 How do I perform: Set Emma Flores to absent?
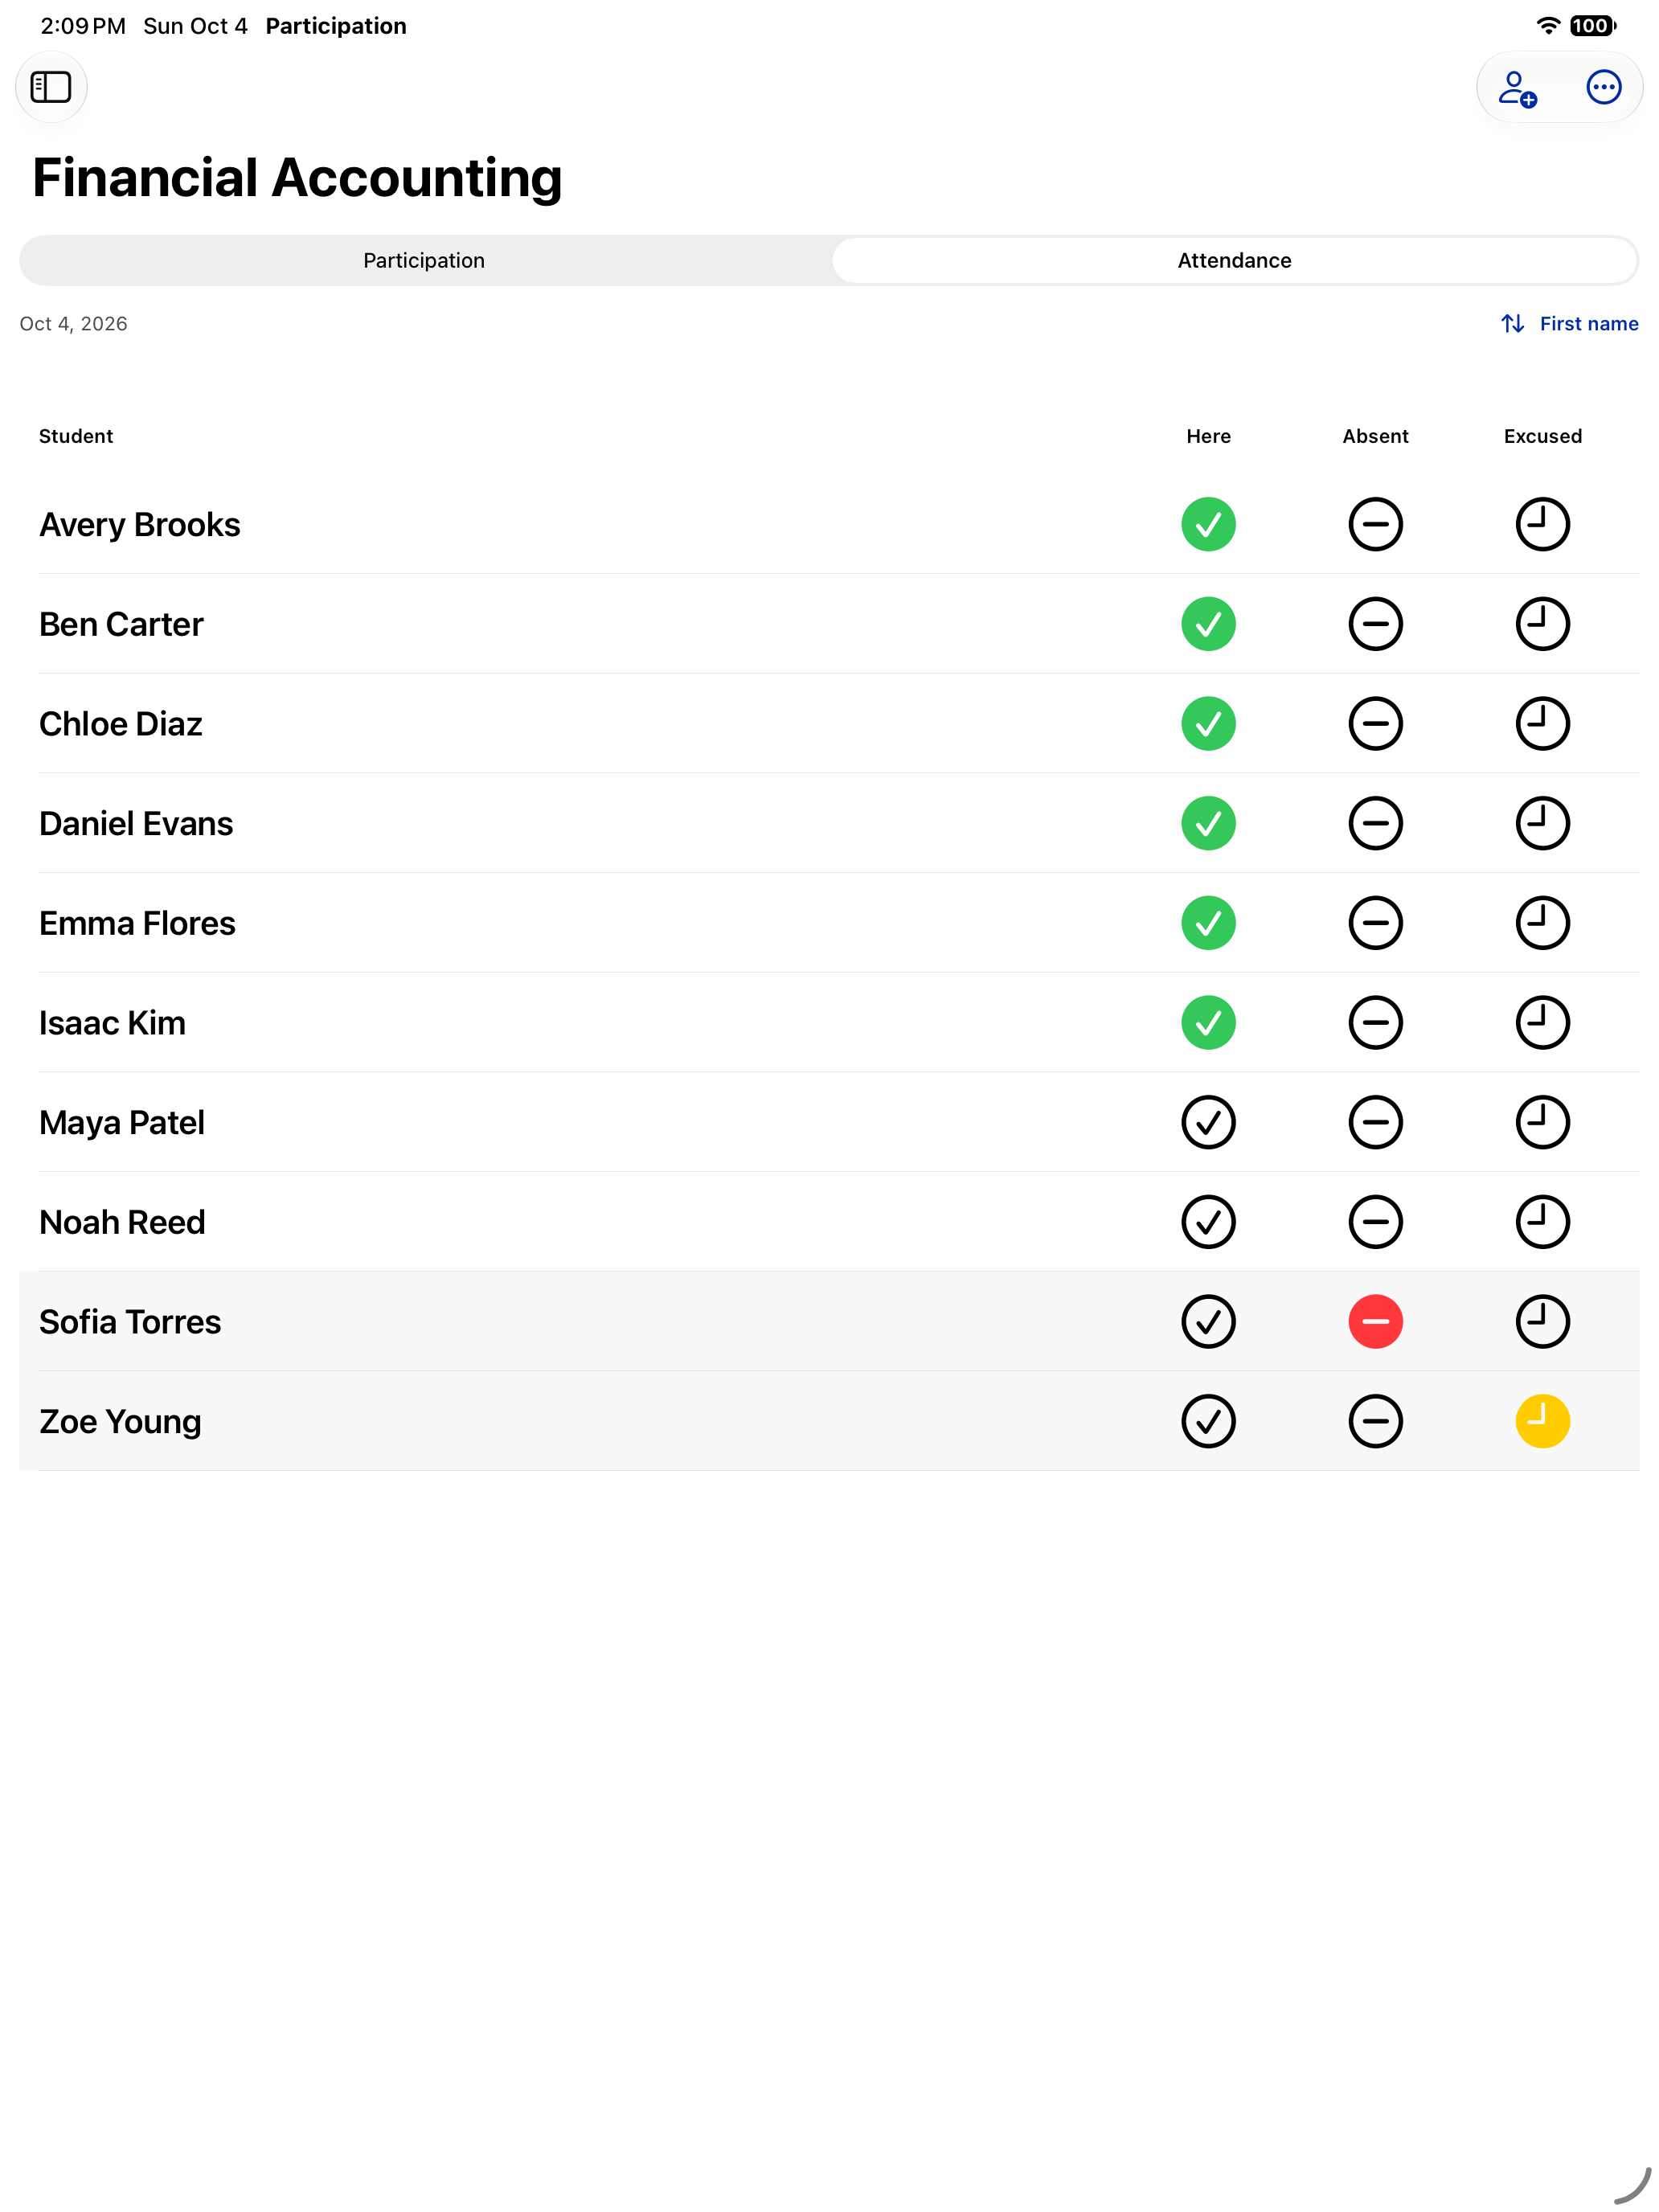coord(1375,922)
